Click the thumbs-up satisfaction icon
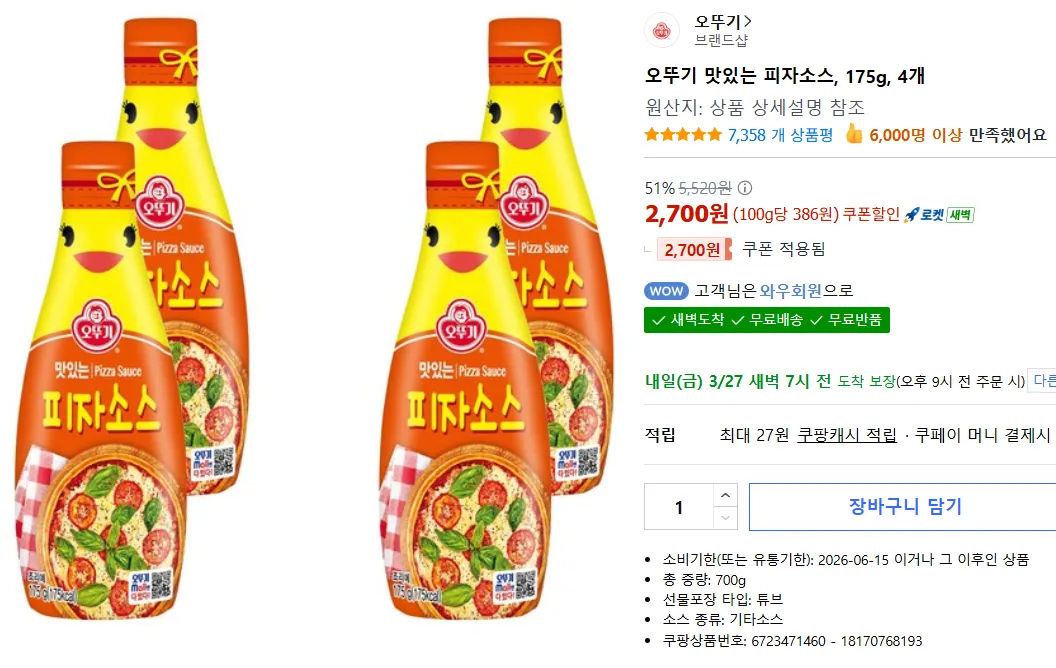Screen dimensions: 1056x668 (853, 135)
